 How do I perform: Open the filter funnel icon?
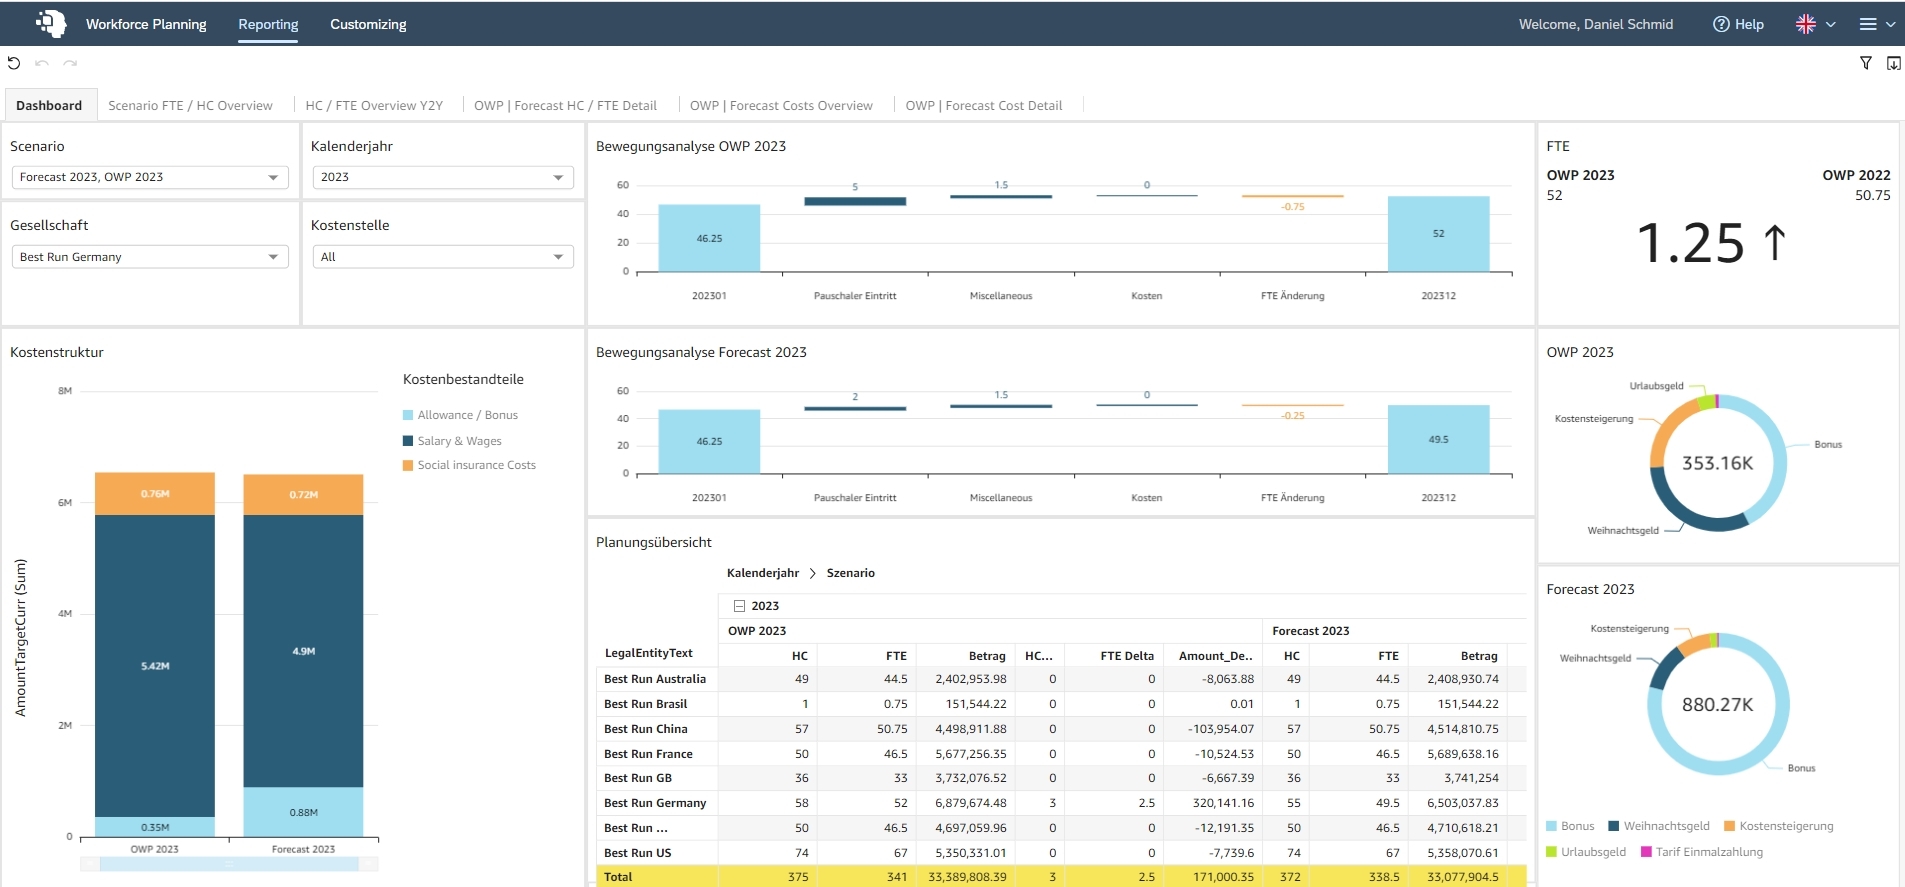coord(1866,63)
